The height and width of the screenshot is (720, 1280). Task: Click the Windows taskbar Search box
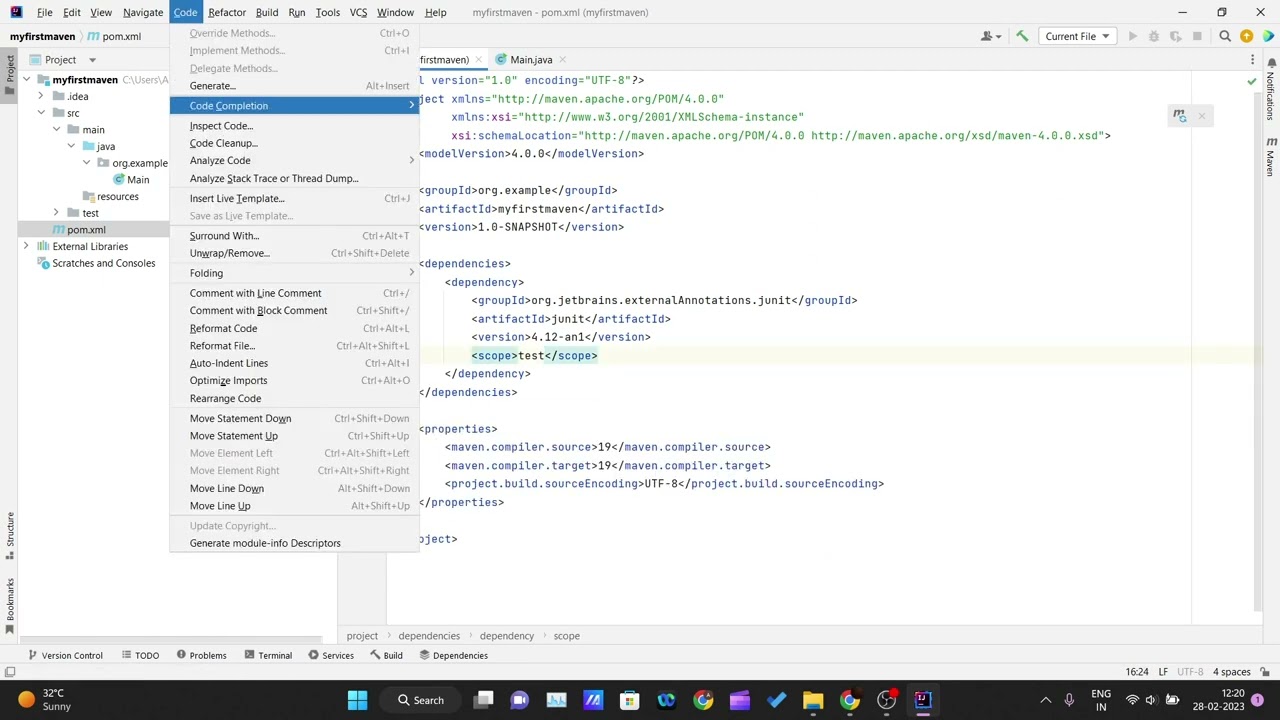point(420,700)
